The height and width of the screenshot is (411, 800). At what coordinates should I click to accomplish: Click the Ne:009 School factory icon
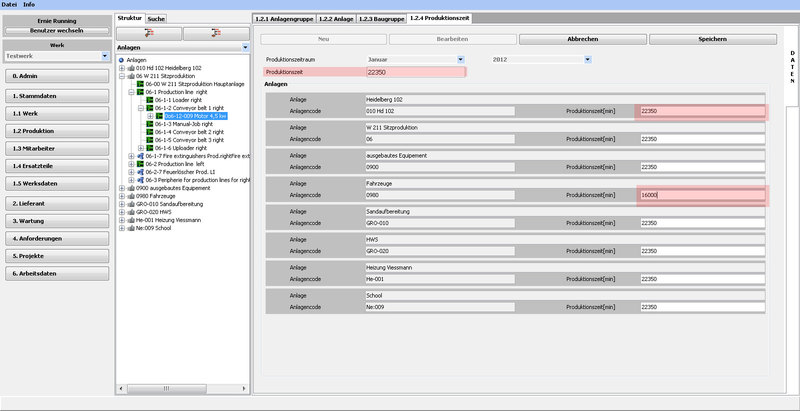[x=131, y=228]
